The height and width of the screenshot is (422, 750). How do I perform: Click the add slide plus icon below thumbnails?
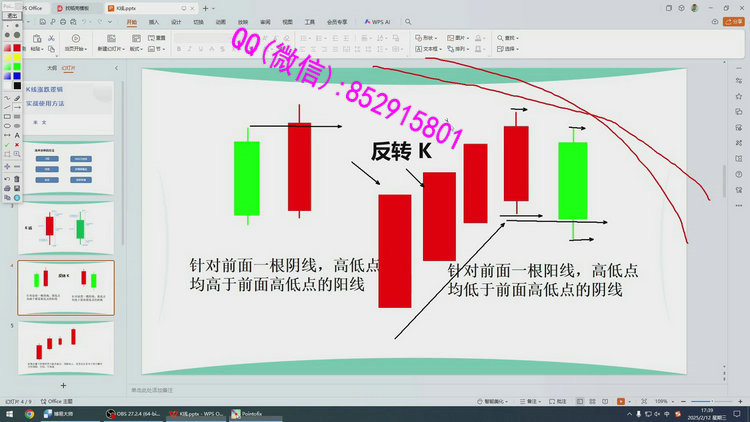pos(63,385)
